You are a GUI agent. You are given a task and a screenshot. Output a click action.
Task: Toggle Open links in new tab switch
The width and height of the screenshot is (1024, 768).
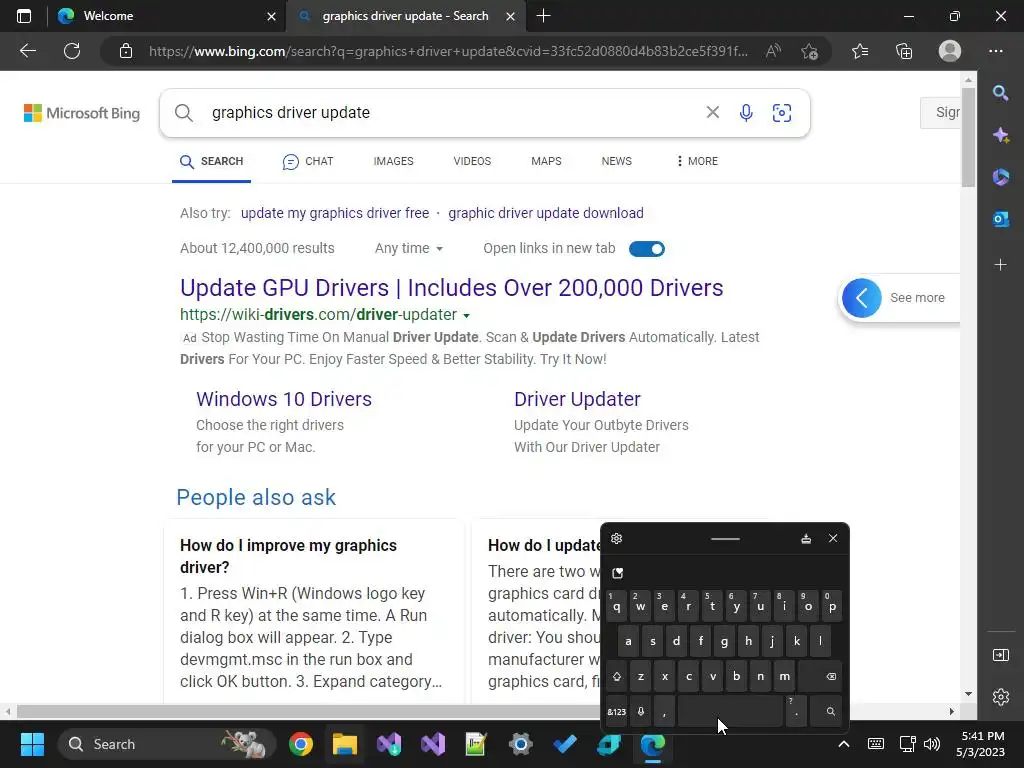point(647,249)
